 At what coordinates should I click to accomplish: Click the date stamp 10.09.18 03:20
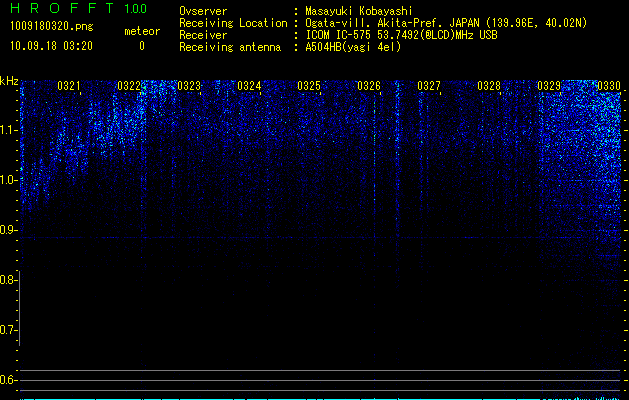point(51,46)
